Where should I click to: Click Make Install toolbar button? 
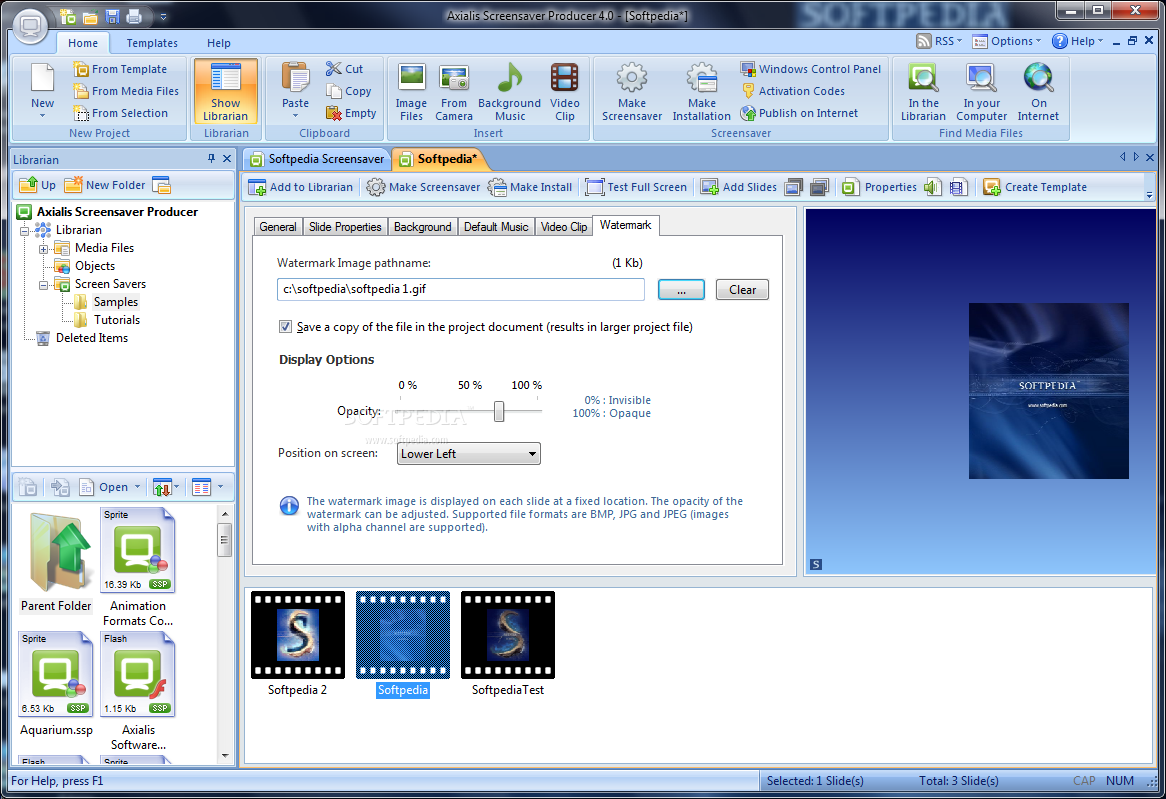[530, 187]
